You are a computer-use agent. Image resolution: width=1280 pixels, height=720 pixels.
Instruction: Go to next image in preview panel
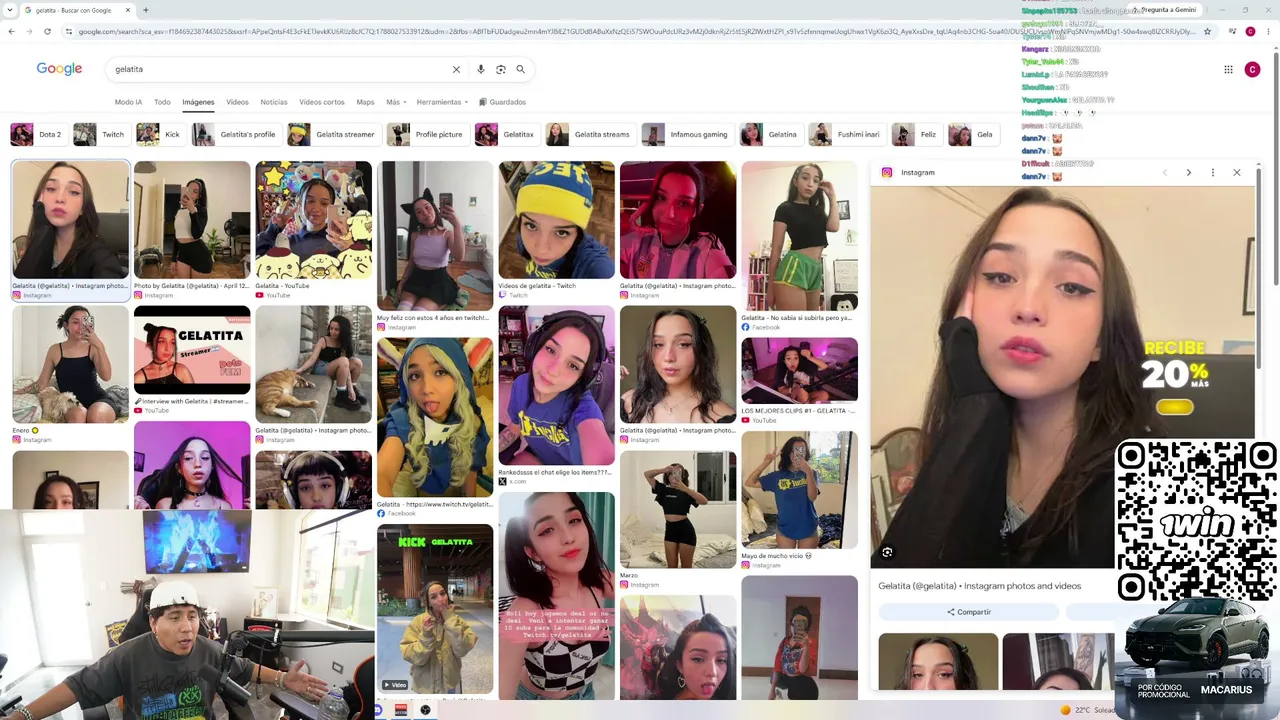coord(1188,172)
